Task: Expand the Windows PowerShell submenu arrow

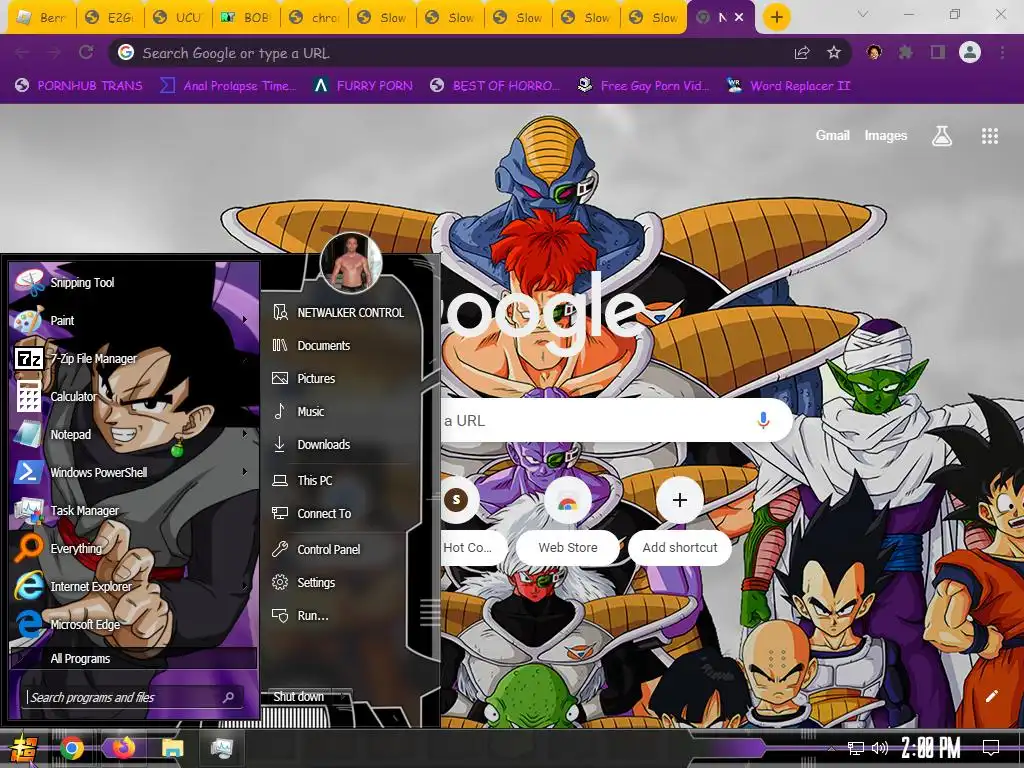Action: 245,472
